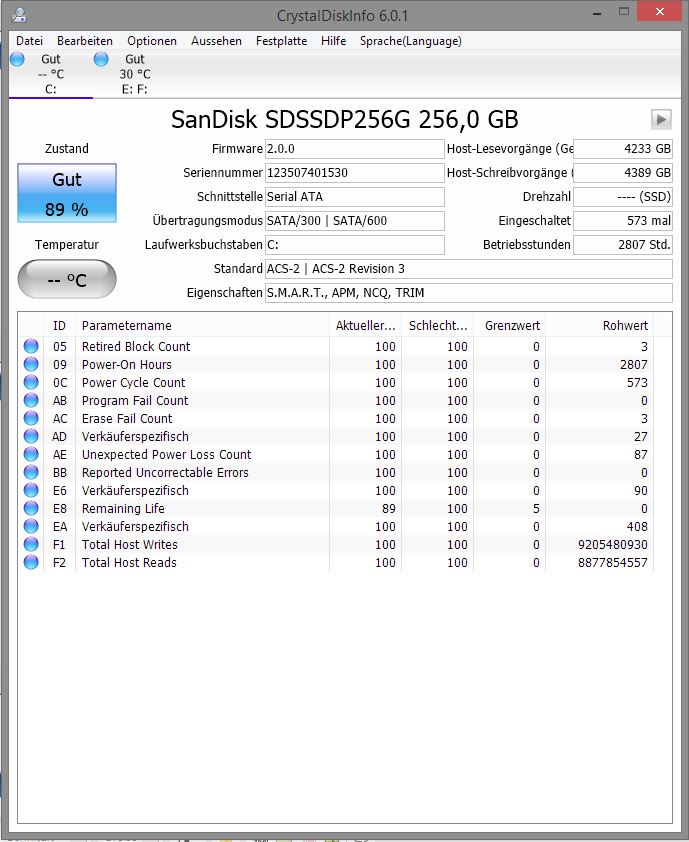The width and height of the screenshot is (689, 842).
Task: Select the Power-On Hours row text
Action: [x=127, y=365]
